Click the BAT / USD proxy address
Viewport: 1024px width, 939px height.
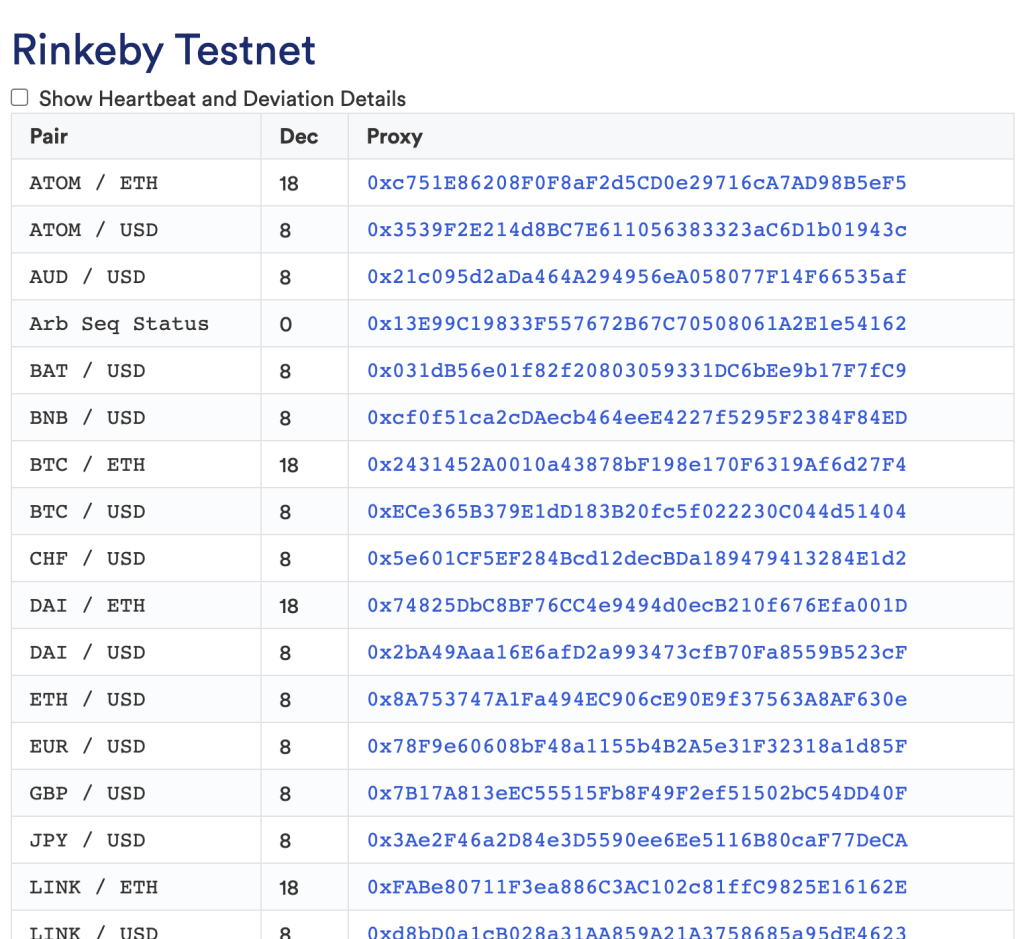pos(636,371)
